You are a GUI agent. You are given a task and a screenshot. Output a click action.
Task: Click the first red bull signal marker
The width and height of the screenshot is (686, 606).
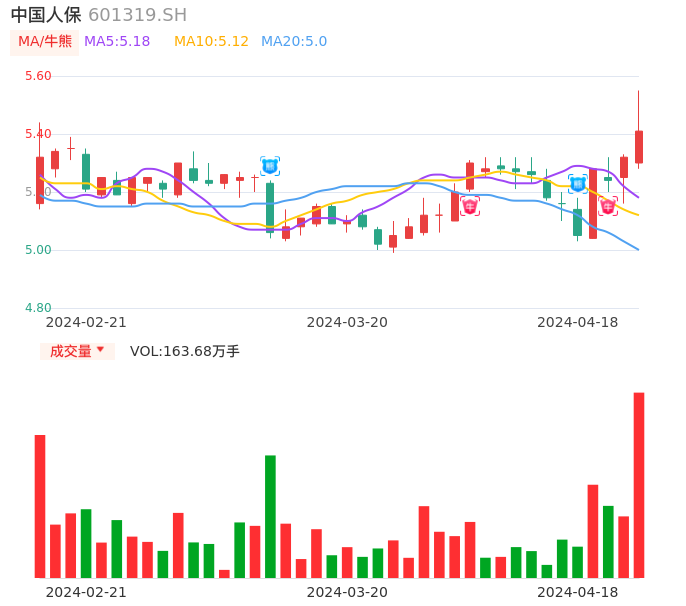coord(470,206)
